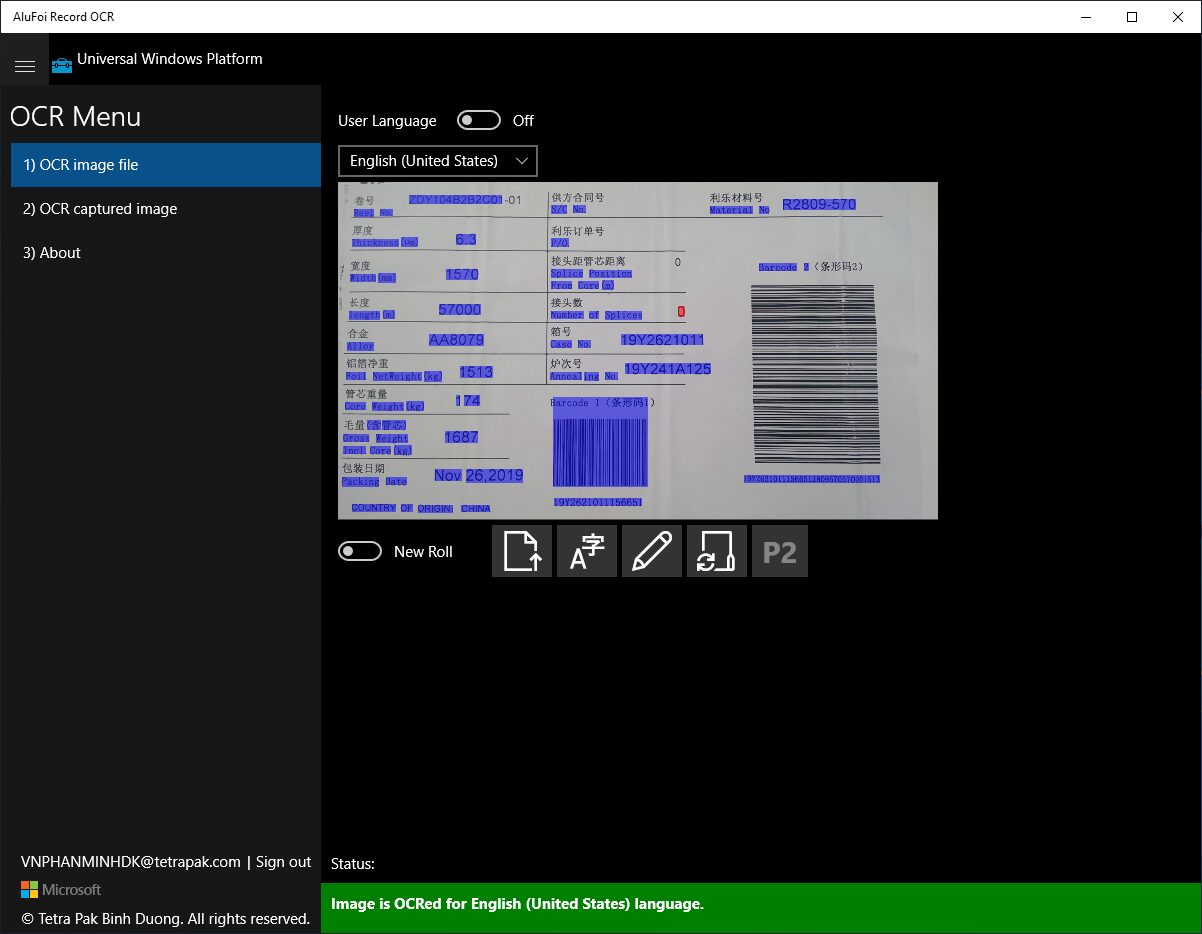
Task: Toggle the User Language switch
Action: tap(478, 120)
